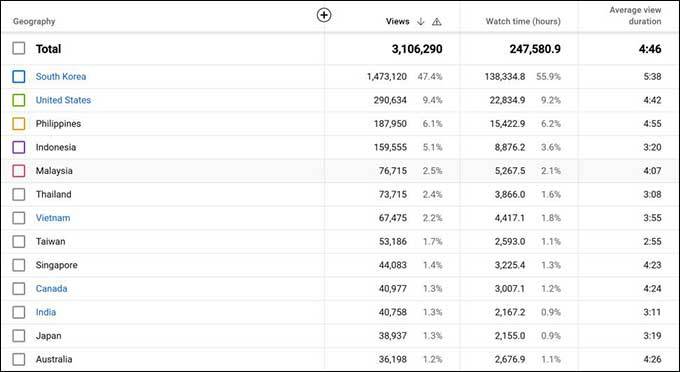
Task: Open the South Korea geography link
Action: [61, 77]
